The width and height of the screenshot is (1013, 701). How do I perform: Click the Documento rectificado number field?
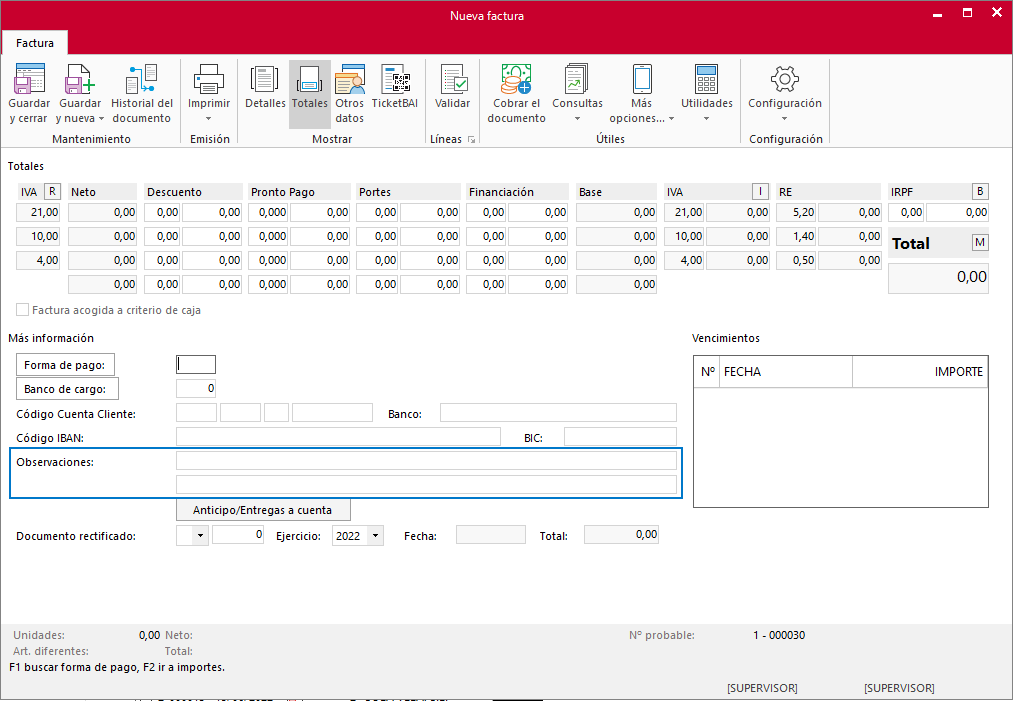(238, 535)
